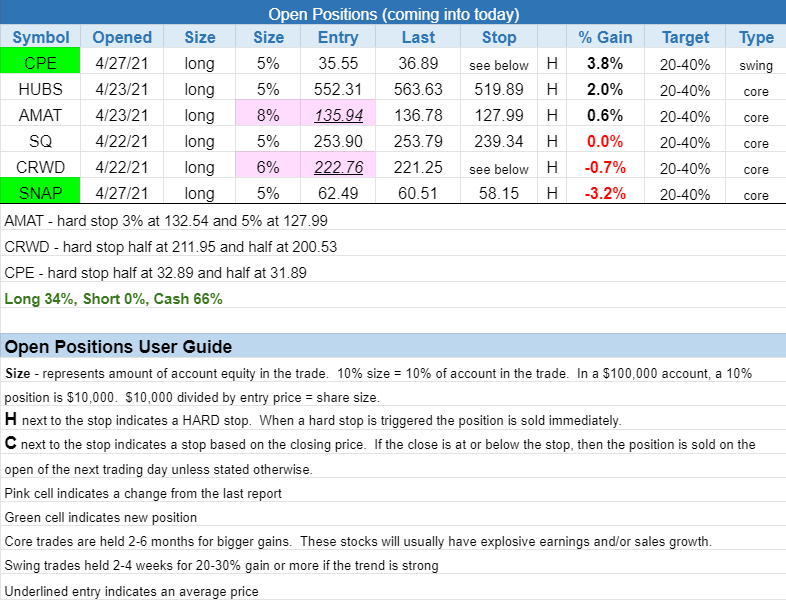Click the 3.8% gain value

coord(605,63)
